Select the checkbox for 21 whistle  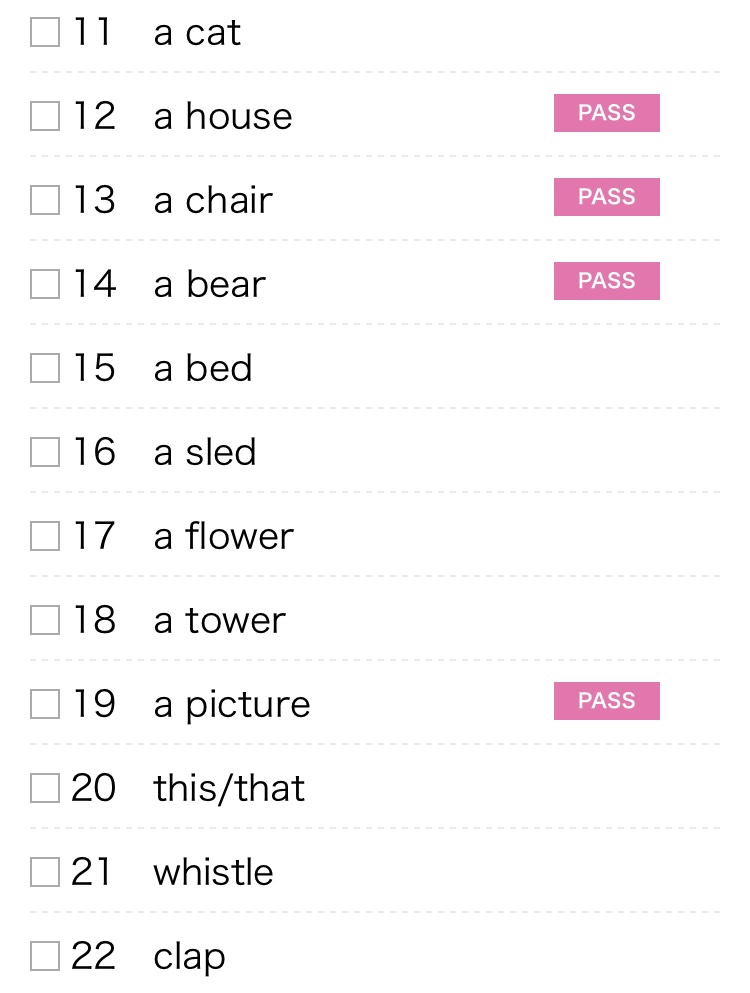click(x=45, y=872)
